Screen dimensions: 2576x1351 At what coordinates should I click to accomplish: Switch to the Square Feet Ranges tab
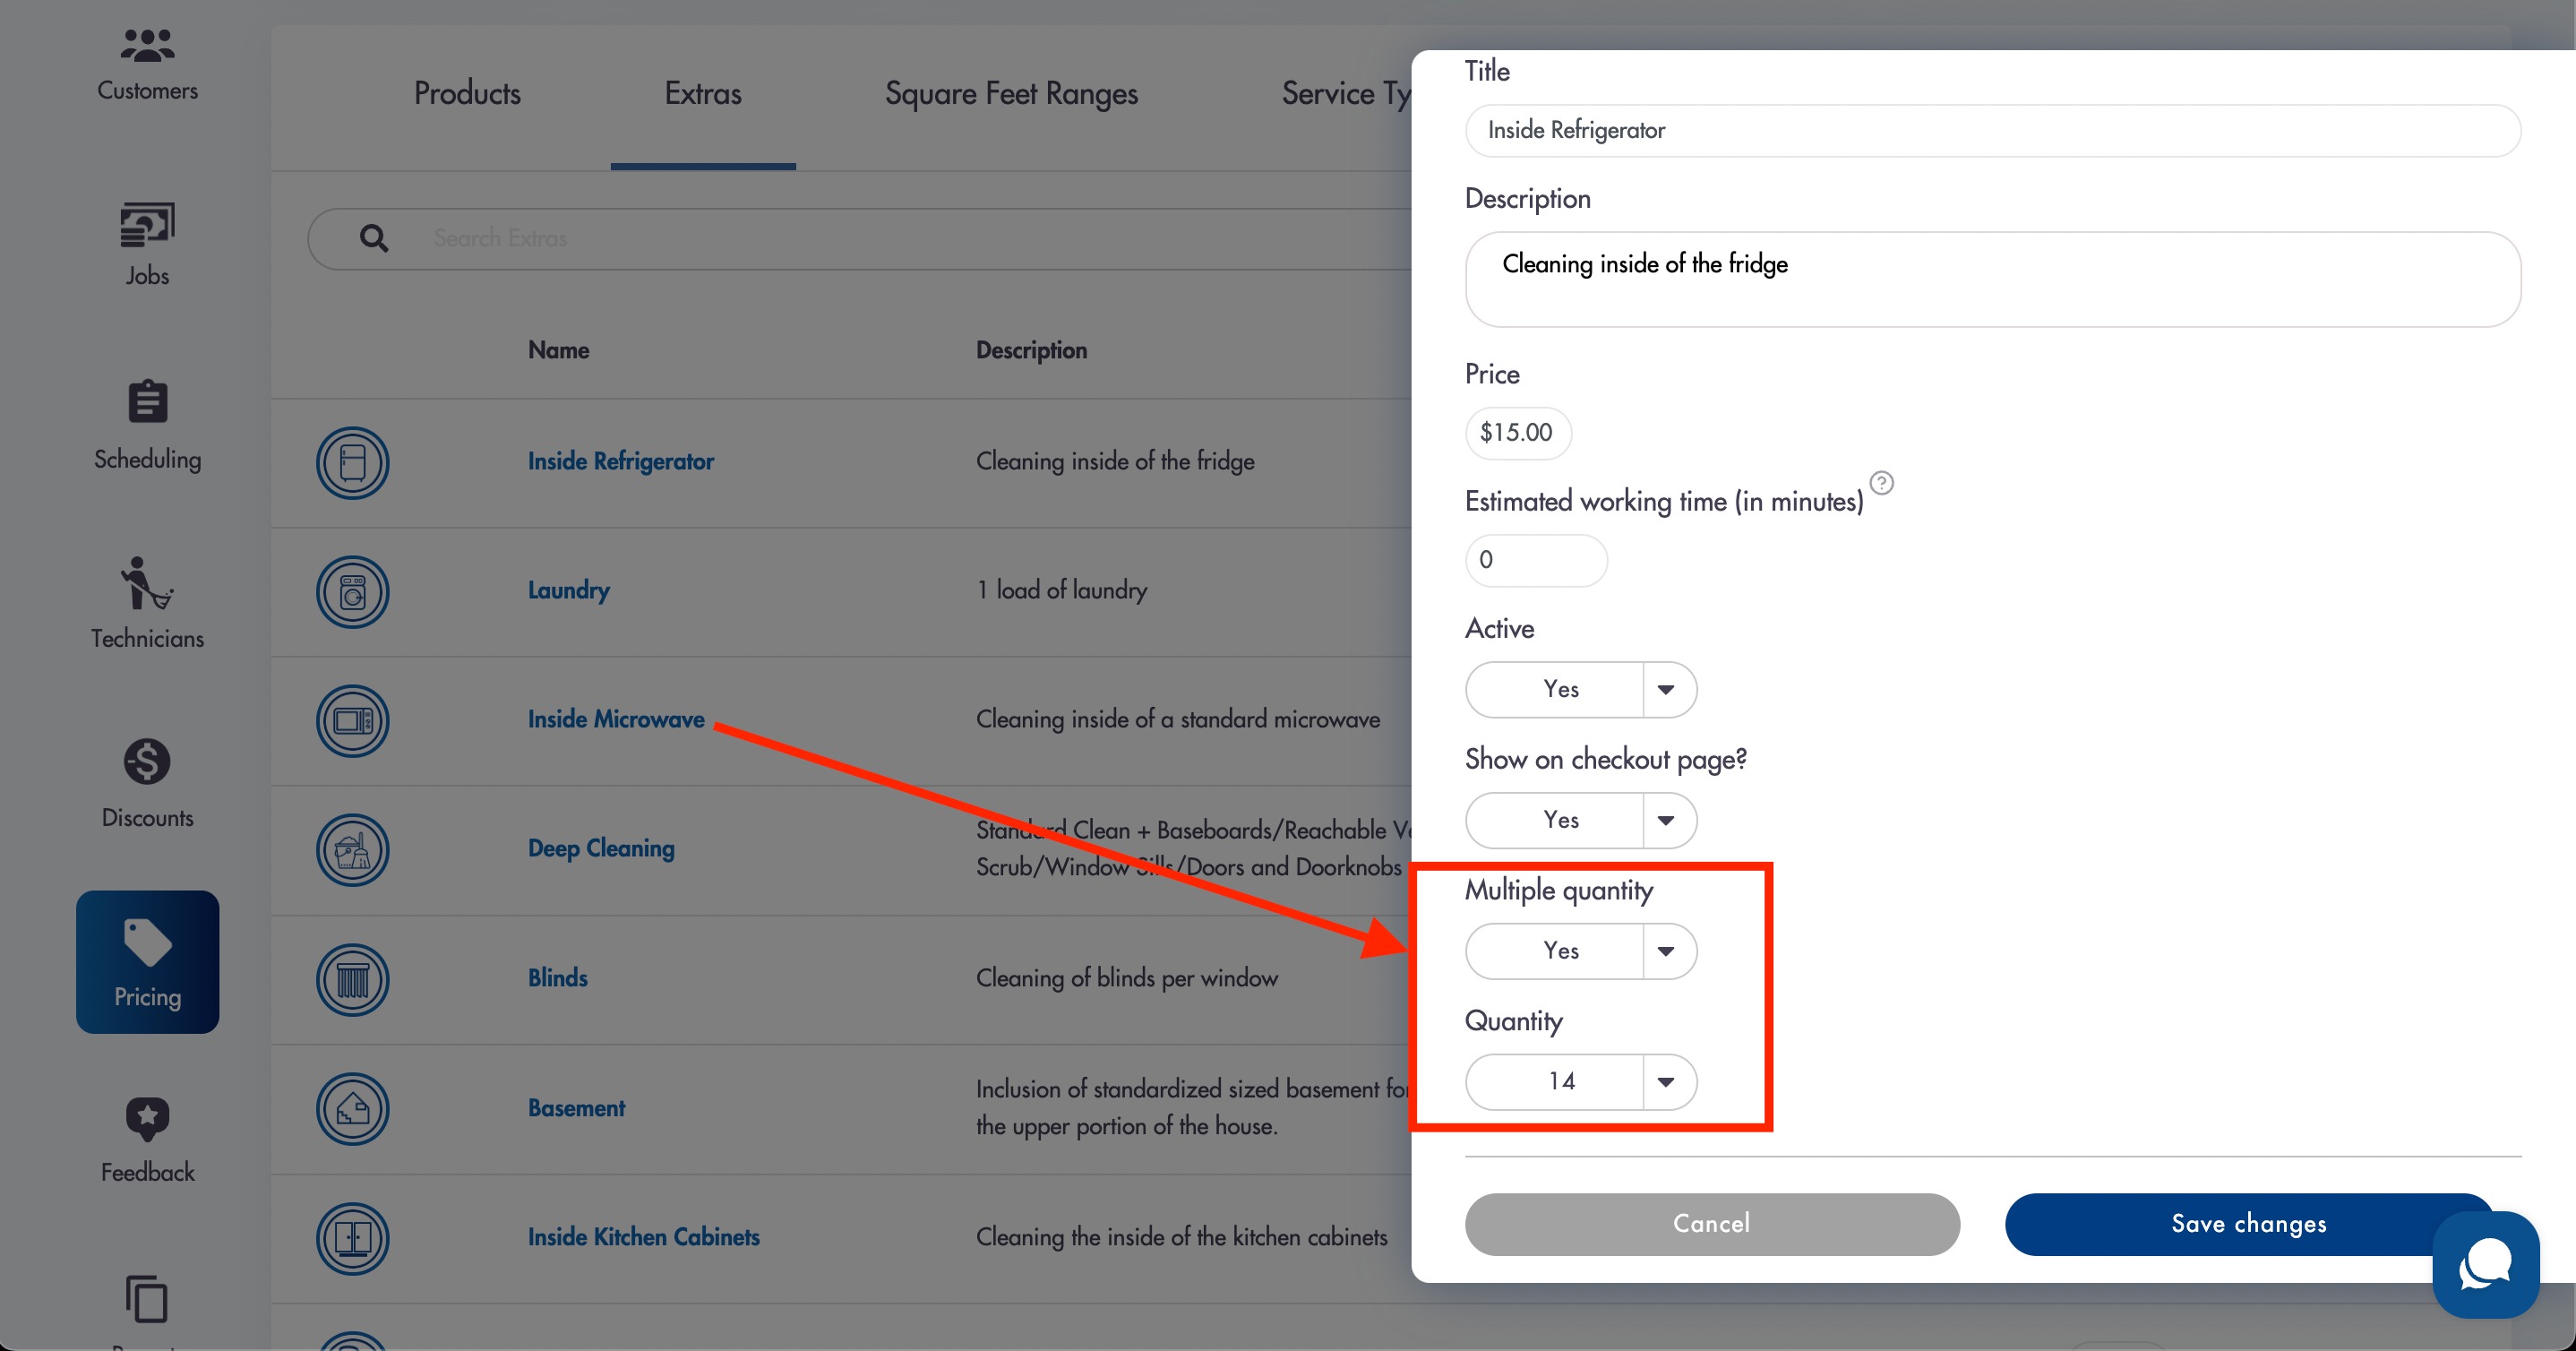coord(1011,94)
